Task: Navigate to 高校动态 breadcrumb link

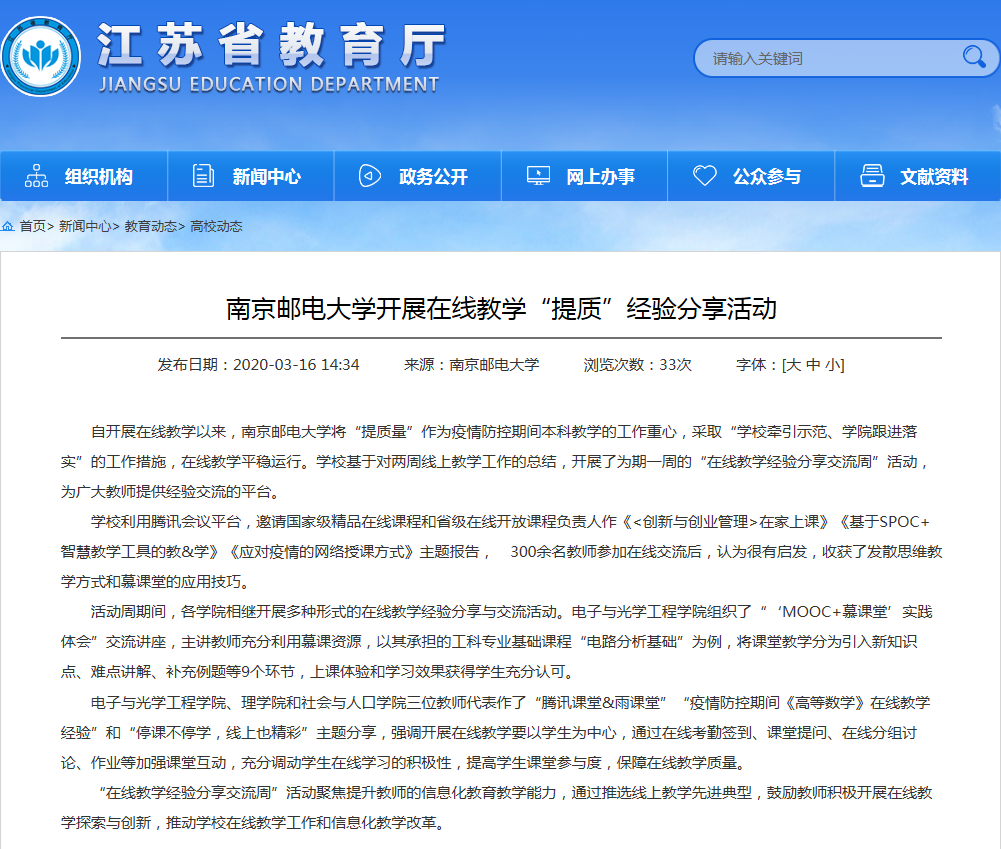Action: 216,227
